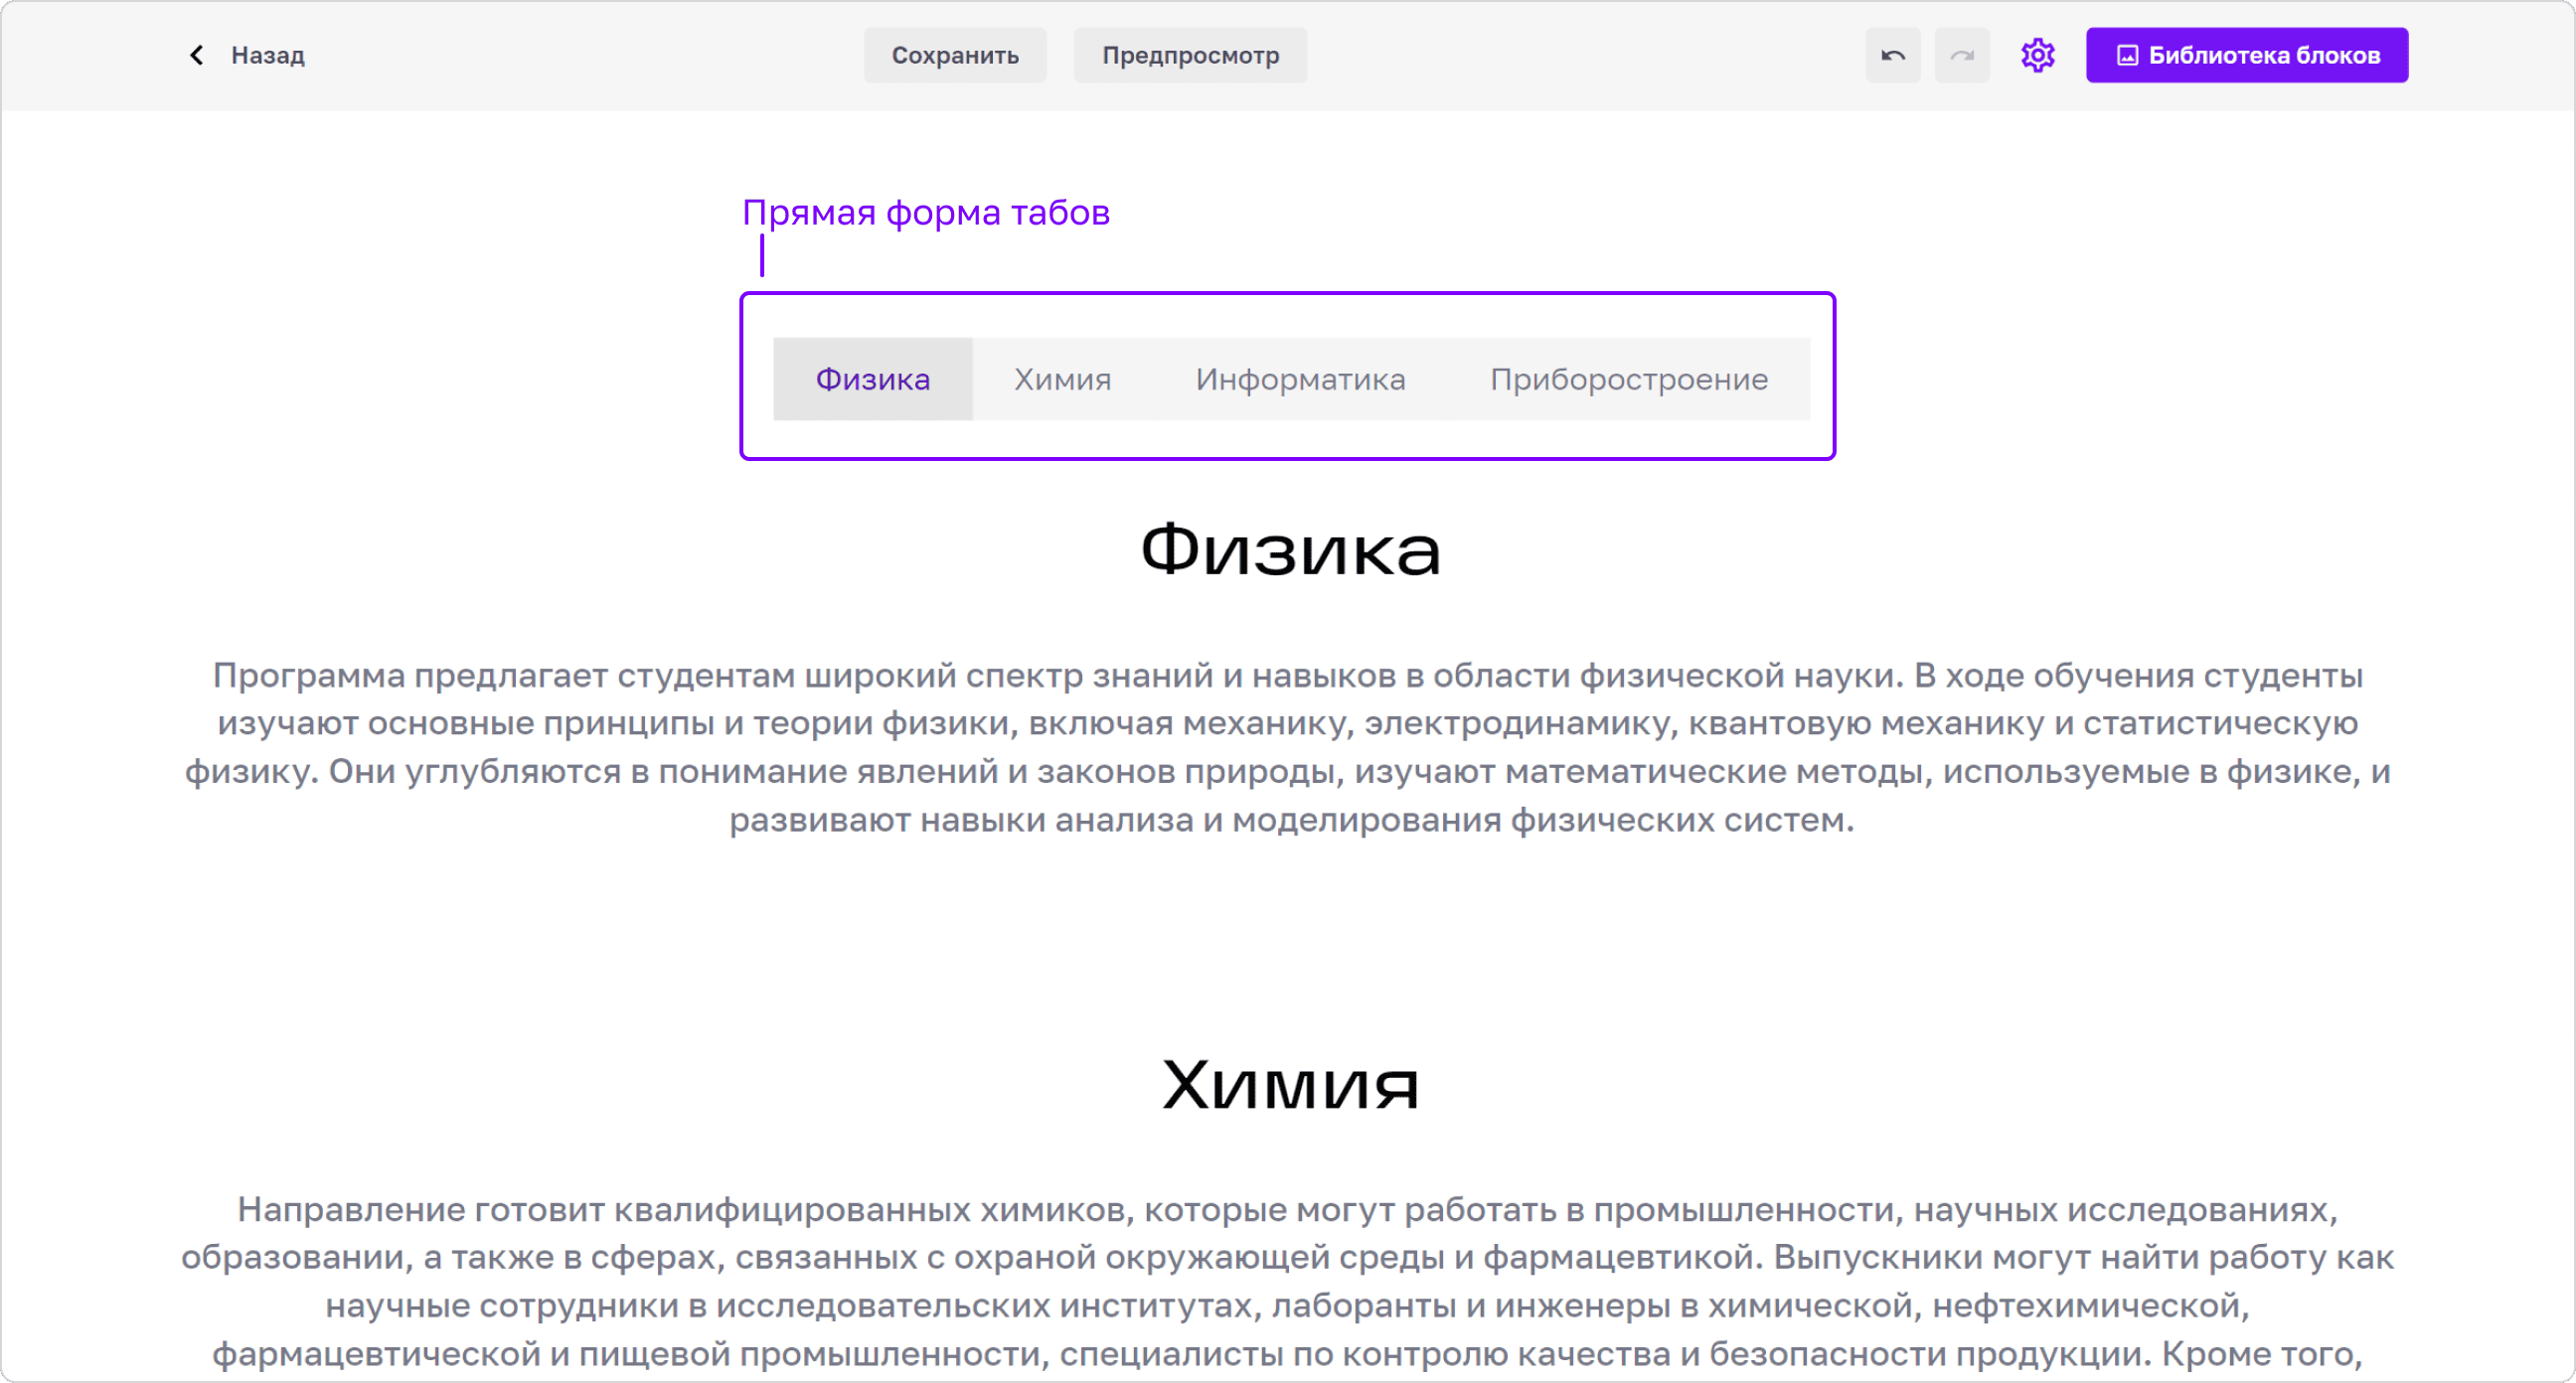Go back via the Назад label

(268, 55)
